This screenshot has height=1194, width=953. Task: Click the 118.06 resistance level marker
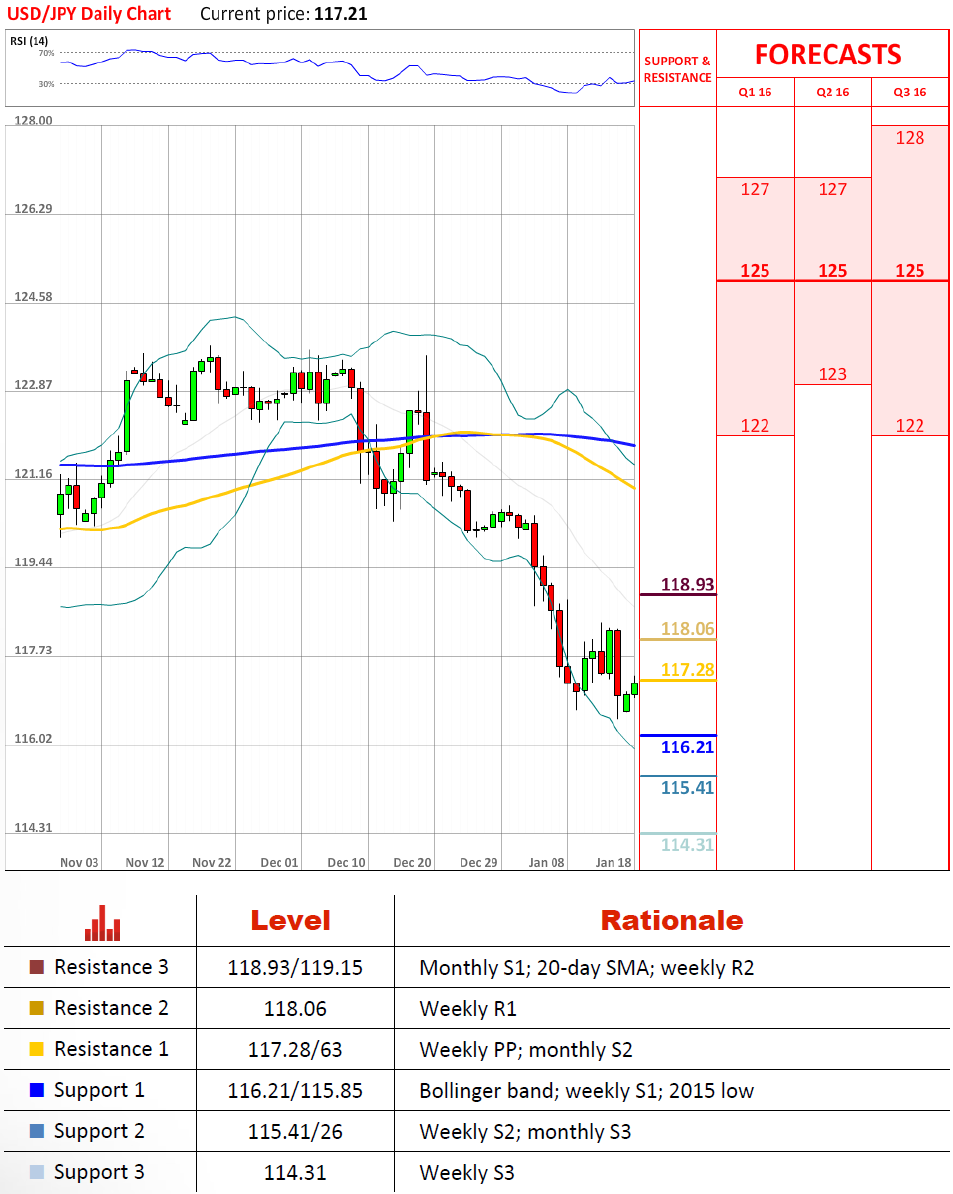click(687, 629)
